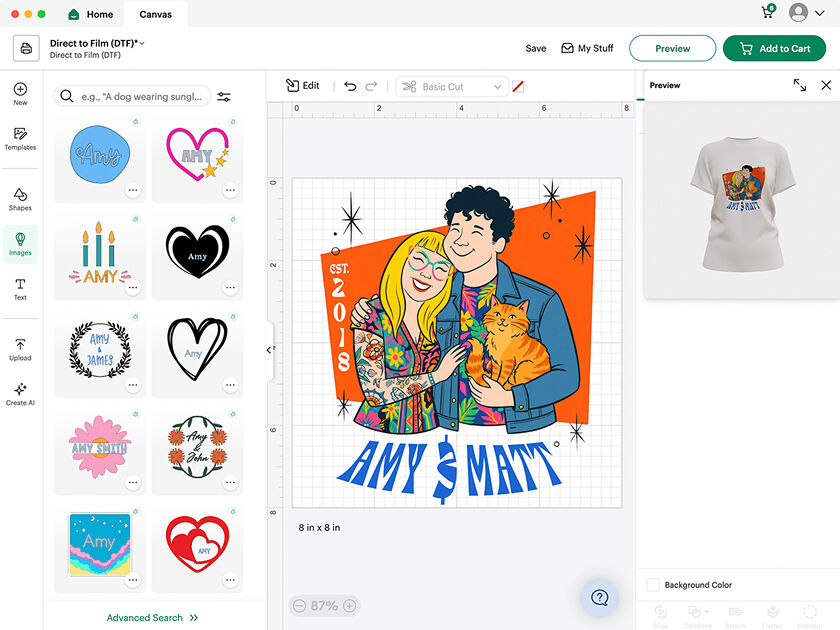Select the Text tool
Screen dimensions: 840x630
20,289
